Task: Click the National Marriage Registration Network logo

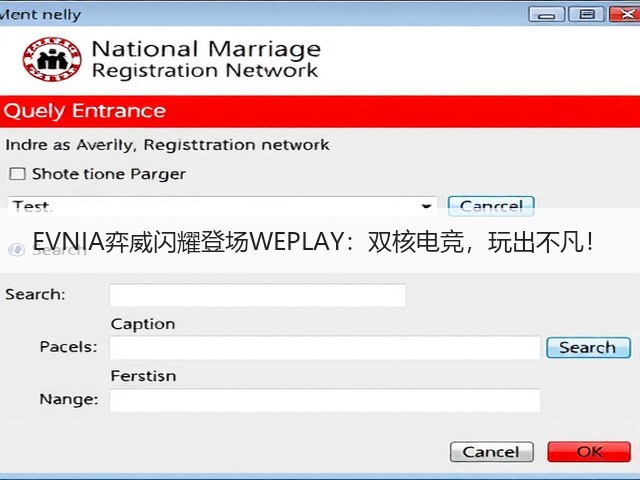Action: coord(52,59)
